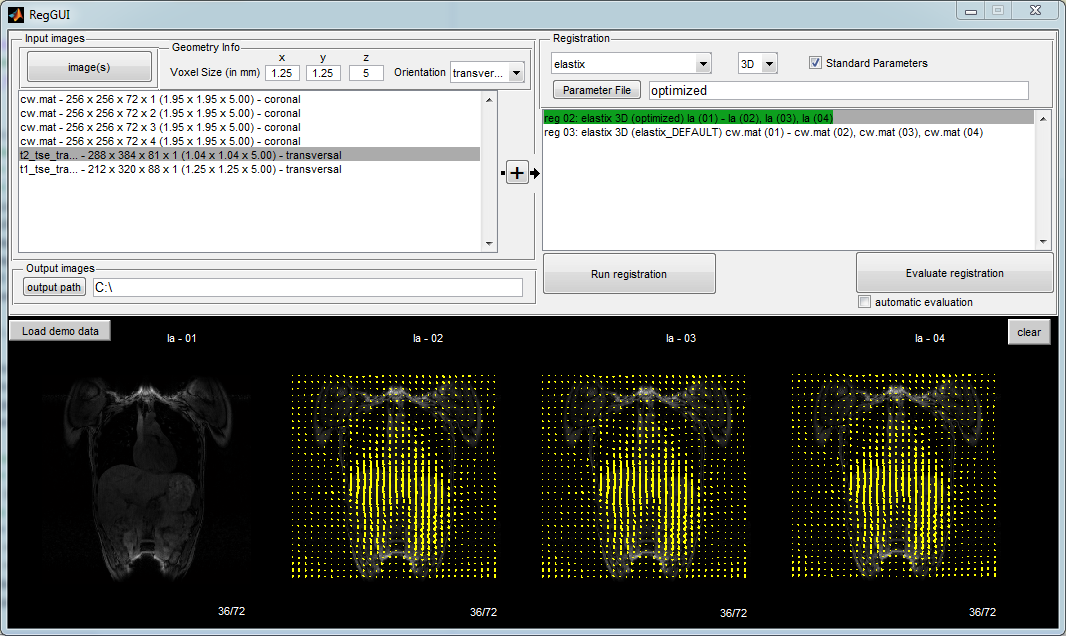Click the Evaluate registration button
1066x636 pixels.
click(x=954, y=273)
